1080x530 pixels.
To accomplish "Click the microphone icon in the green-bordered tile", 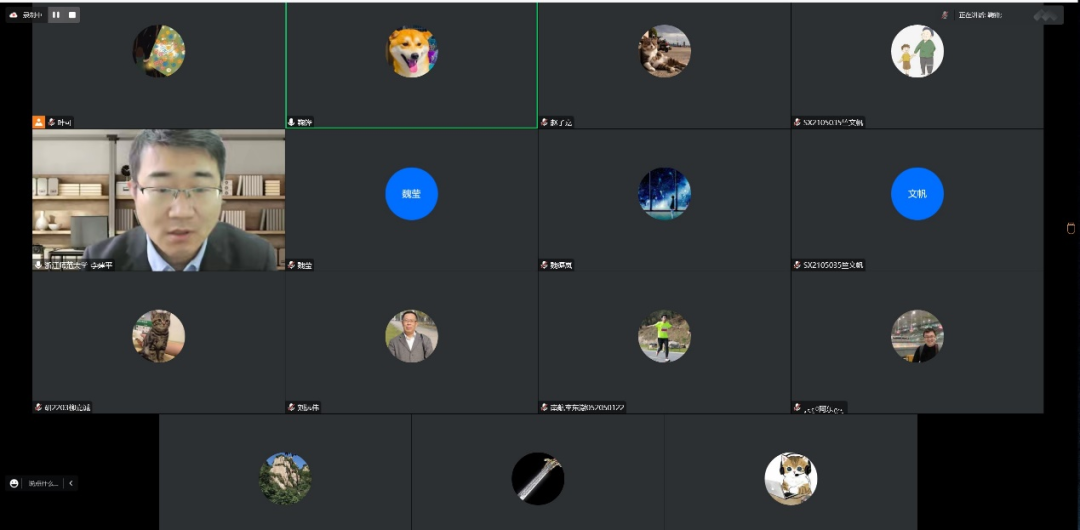I will coord(291,122).
